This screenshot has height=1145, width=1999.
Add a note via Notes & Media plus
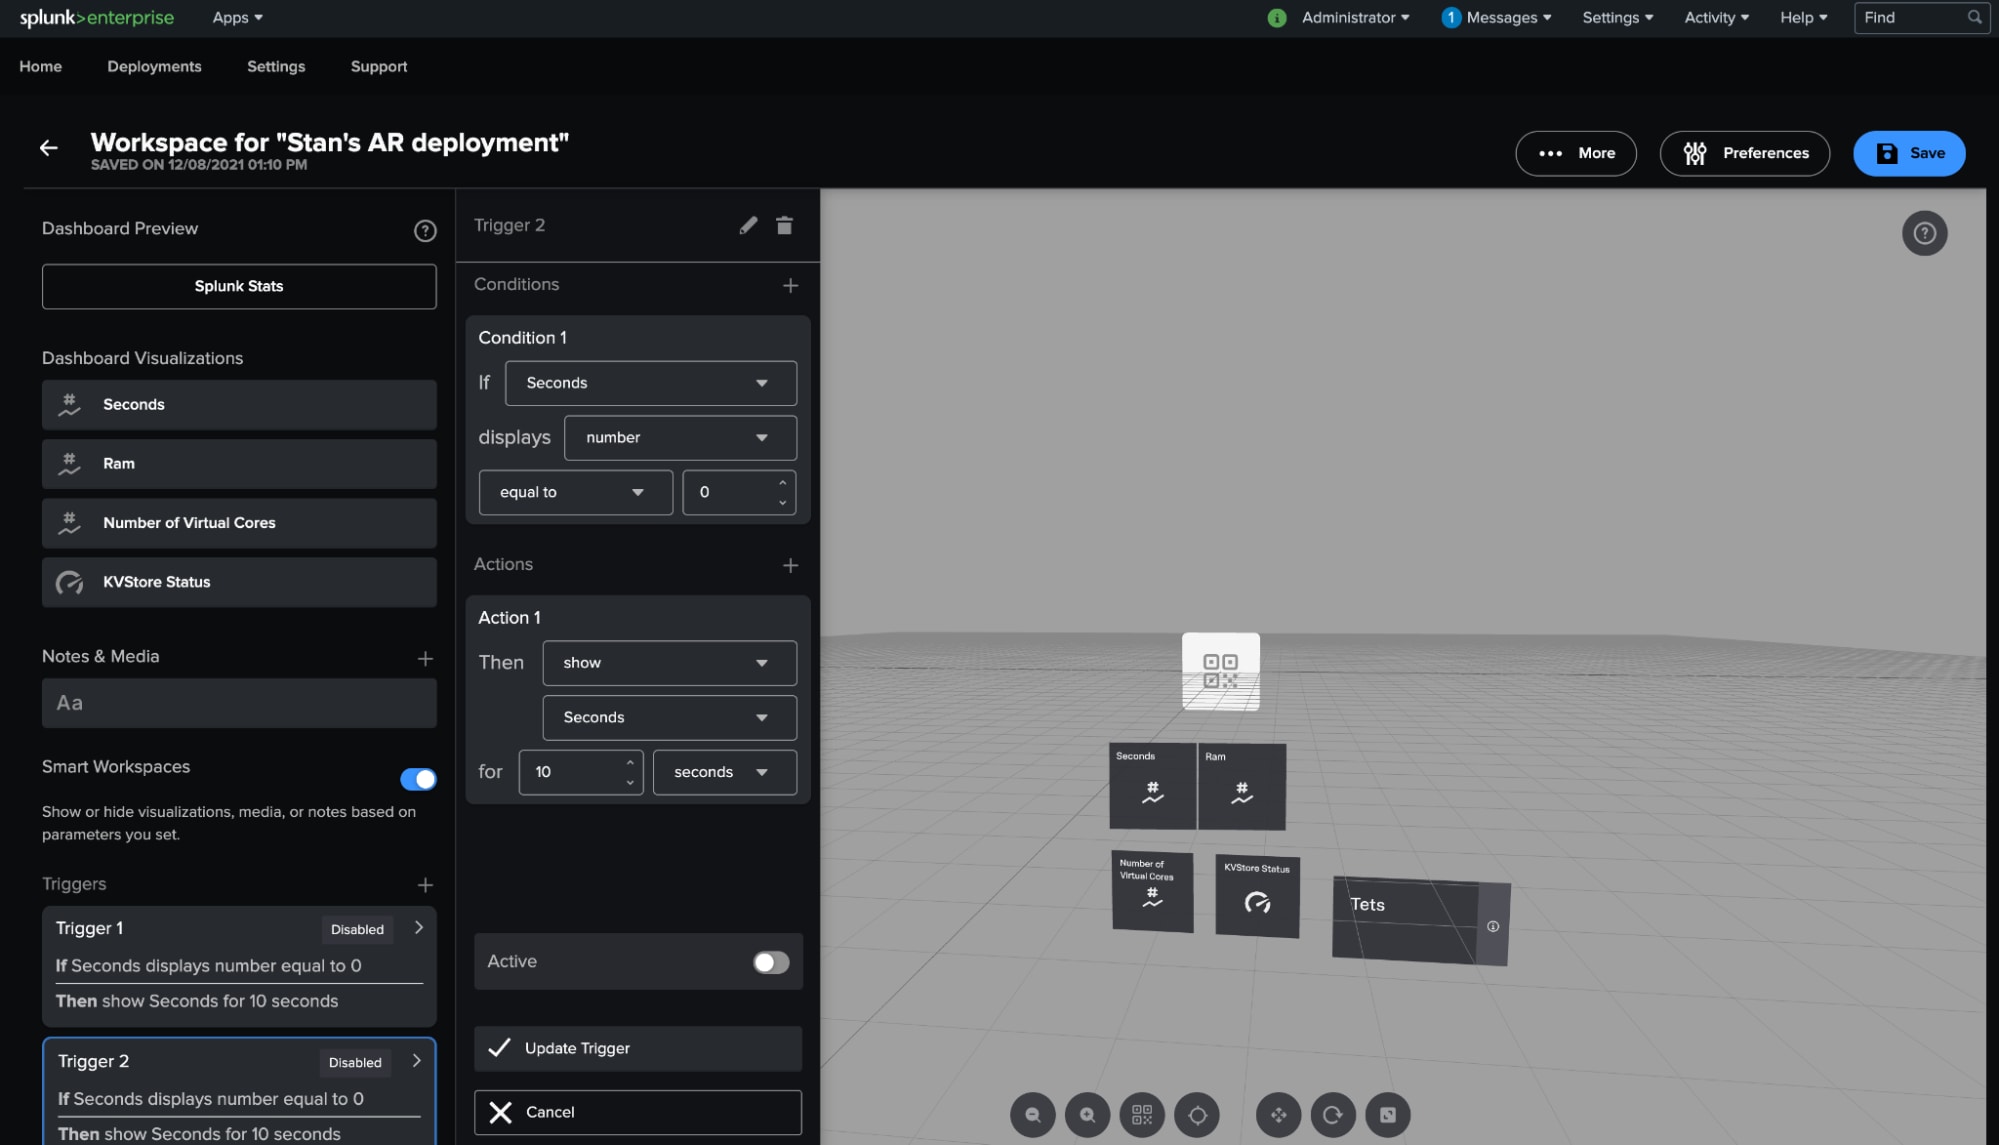click(x=425, y=658)
